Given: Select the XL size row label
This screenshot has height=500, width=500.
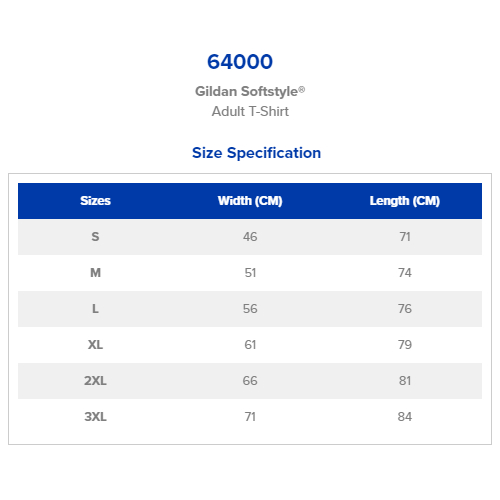Looking at the screenshot, I should tap(95, 345).
